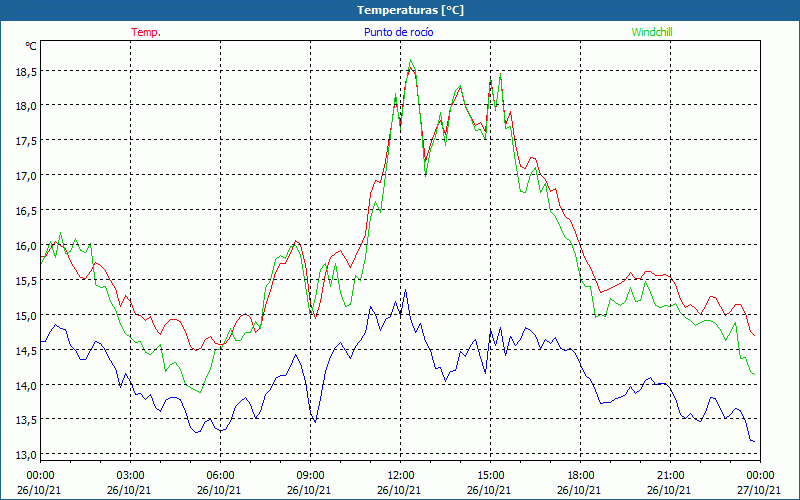Click the 17,0 y-axis value
This screenshot has width=800, height=500.
(x=27, y=177)
